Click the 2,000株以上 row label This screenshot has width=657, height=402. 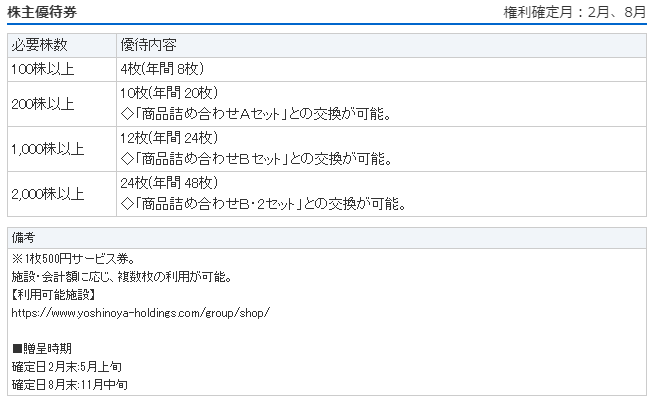[x=47, y=194]
